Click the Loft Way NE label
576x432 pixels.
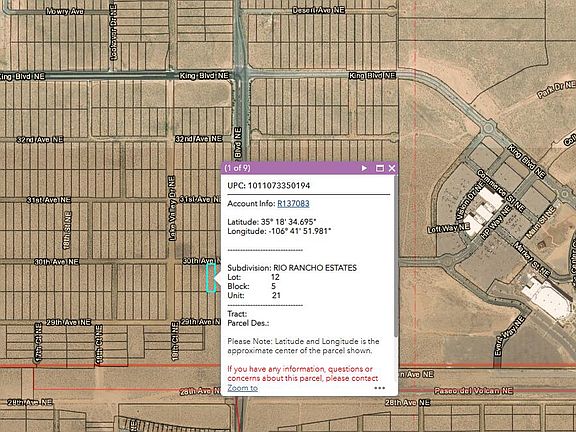pyautogui.click(x=449, y=228)
